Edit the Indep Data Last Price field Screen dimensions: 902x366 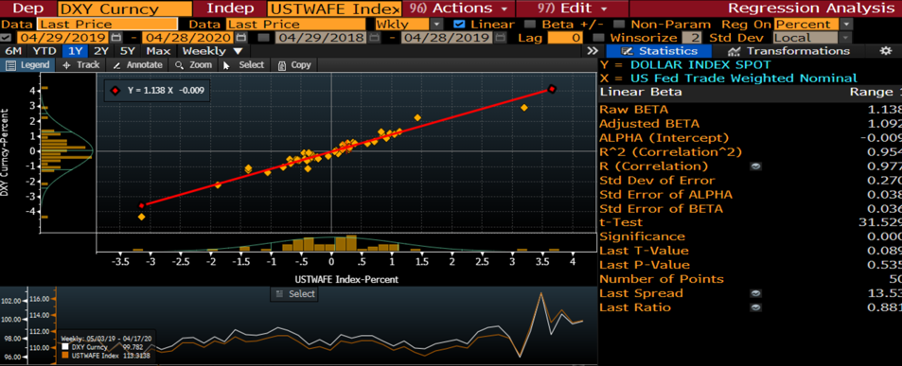coord(295,24)
